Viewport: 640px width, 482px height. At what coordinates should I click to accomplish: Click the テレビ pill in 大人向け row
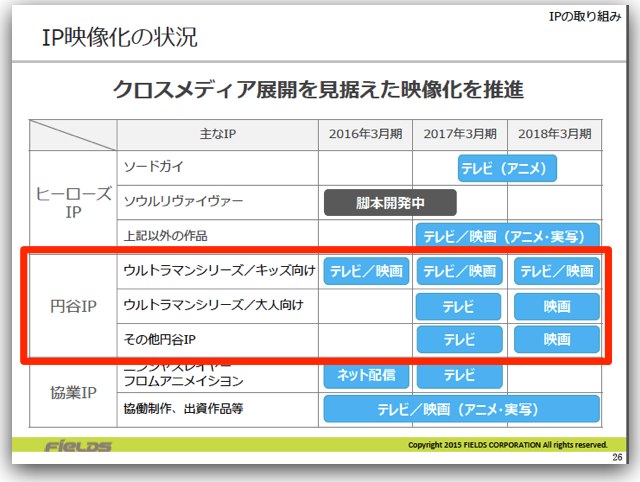click(458, 307)
